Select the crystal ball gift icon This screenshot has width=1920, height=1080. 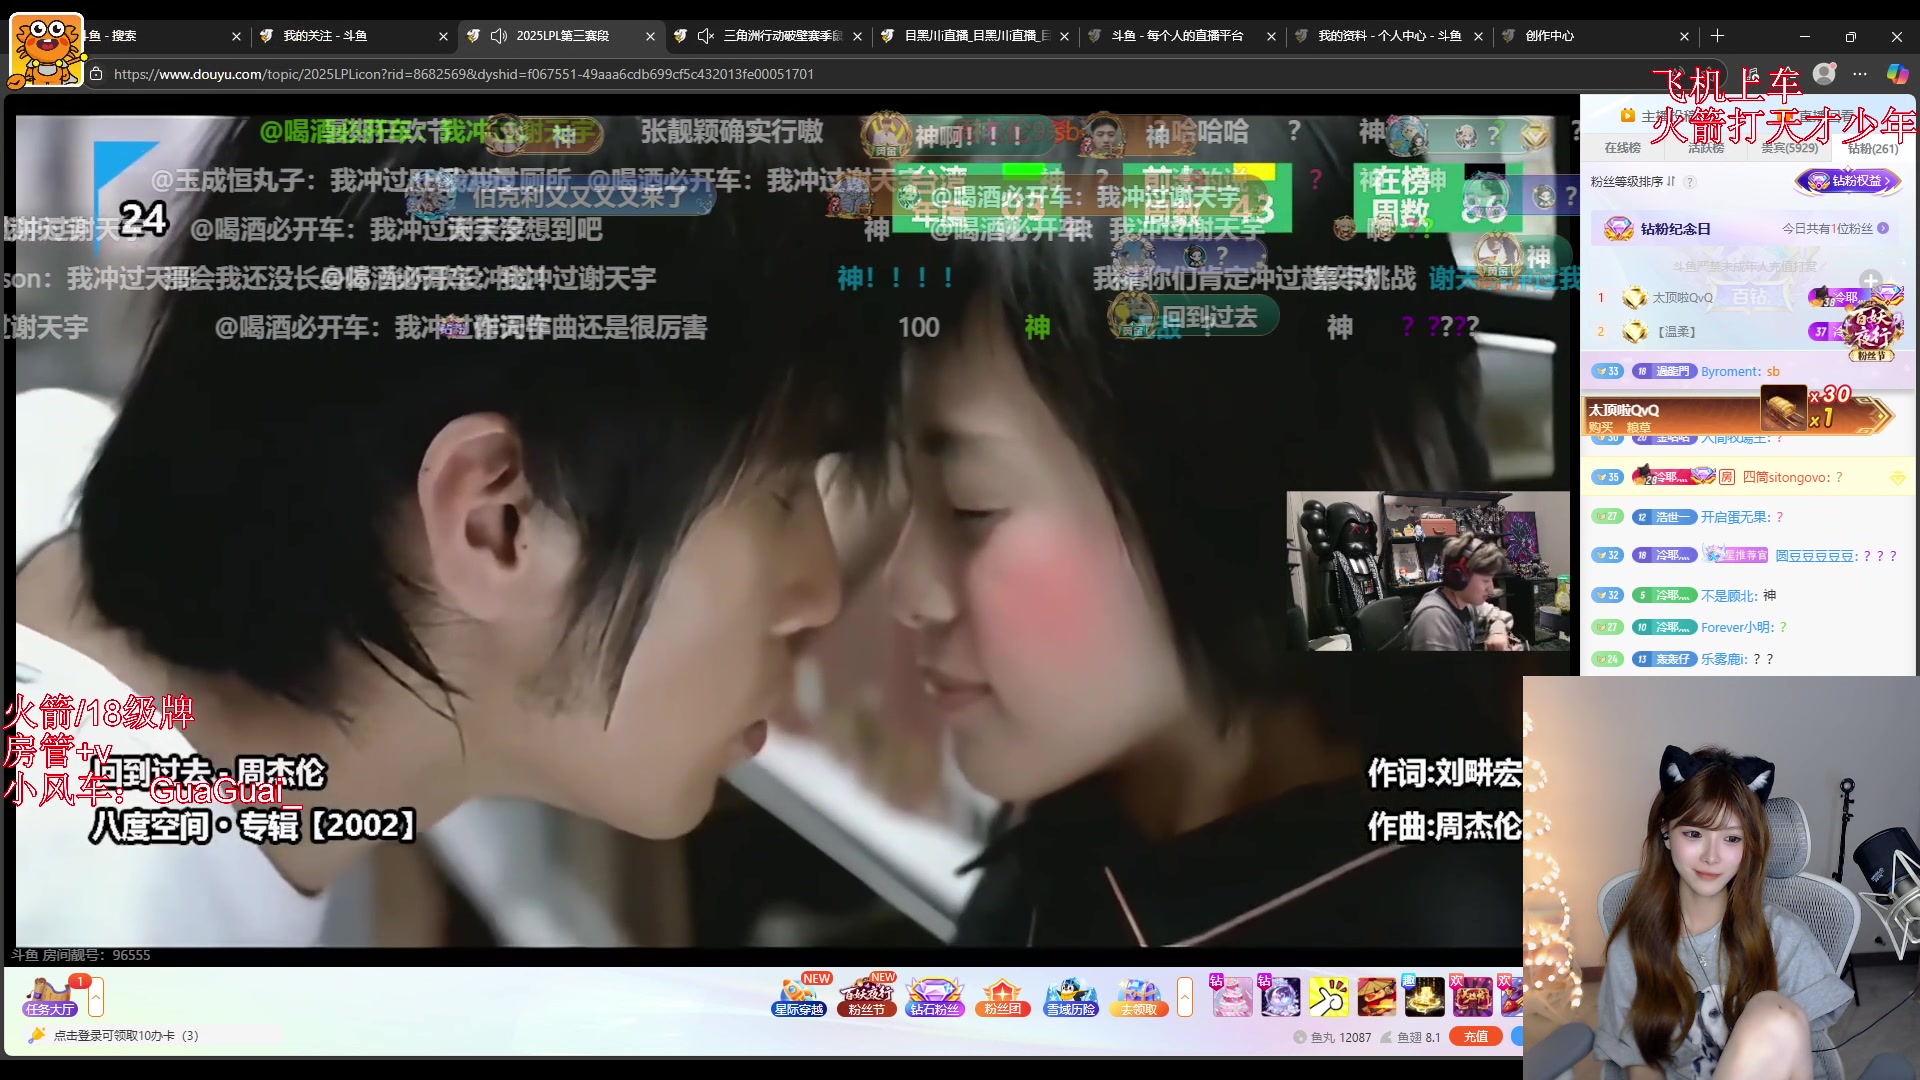(1280, 997)
